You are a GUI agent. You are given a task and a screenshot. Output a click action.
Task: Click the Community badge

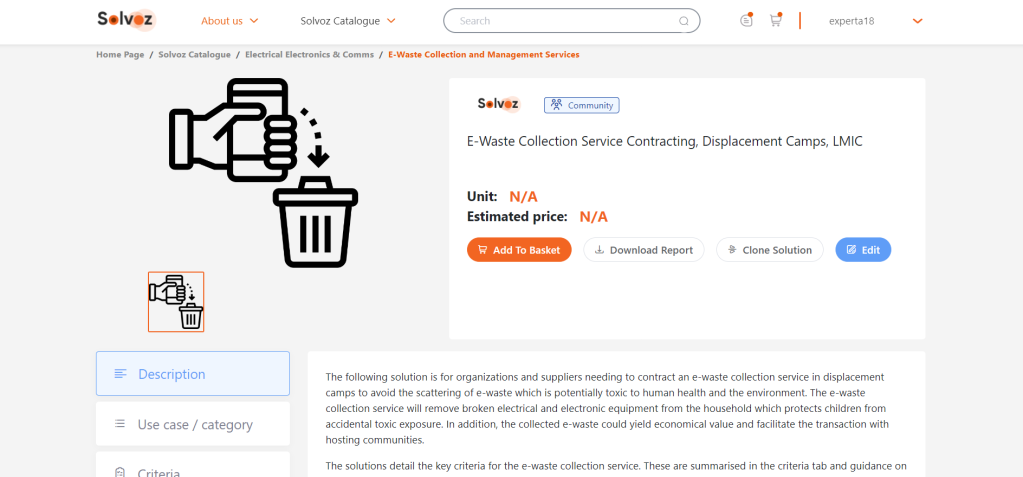pos(581,105)
